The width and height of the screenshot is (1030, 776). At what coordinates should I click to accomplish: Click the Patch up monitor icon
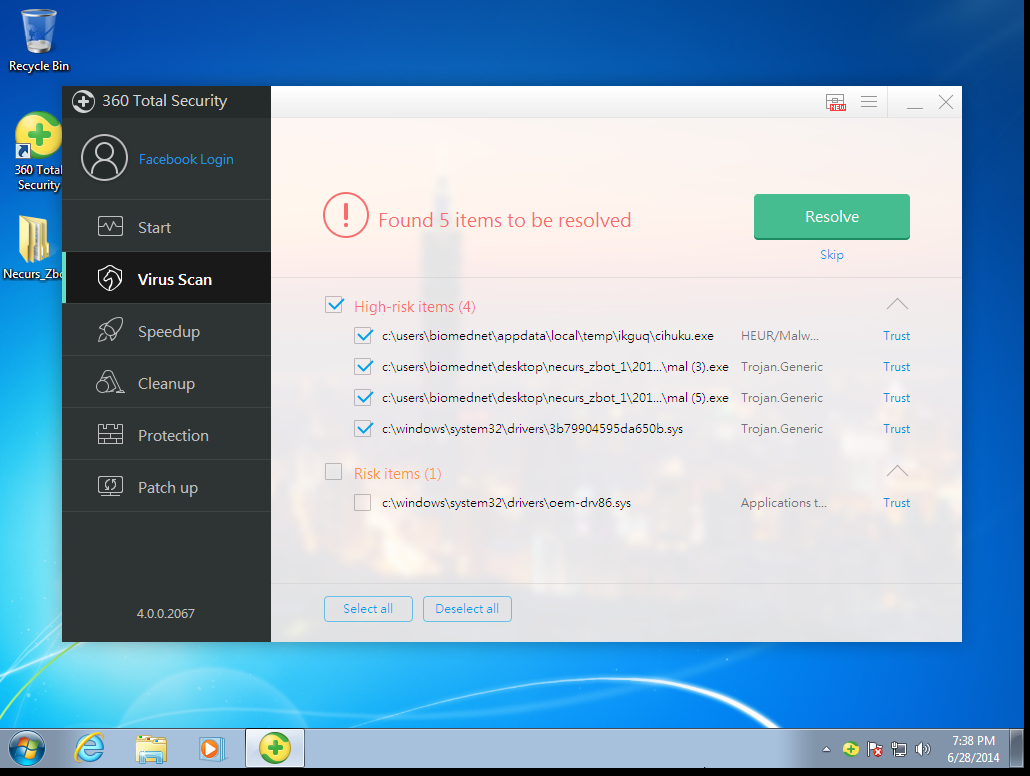point(110,486)
